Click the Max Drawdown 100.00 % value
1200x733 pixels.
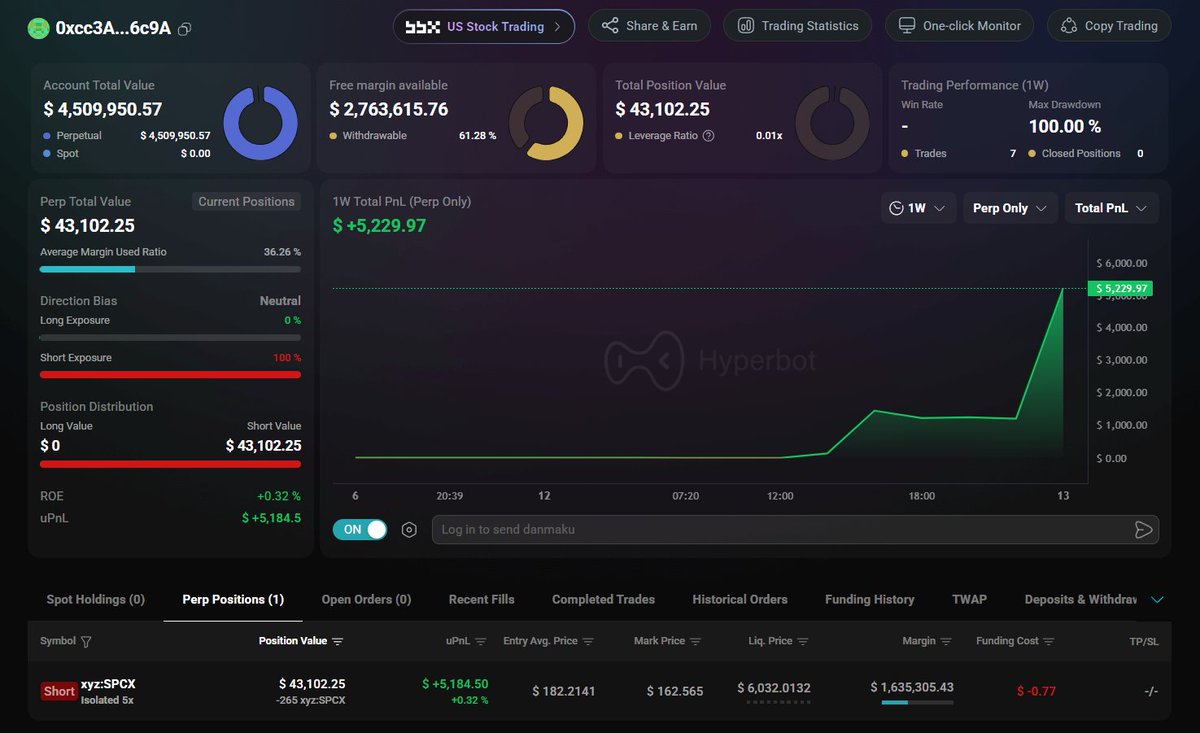pyautogui.click(x=1065, y=126)
